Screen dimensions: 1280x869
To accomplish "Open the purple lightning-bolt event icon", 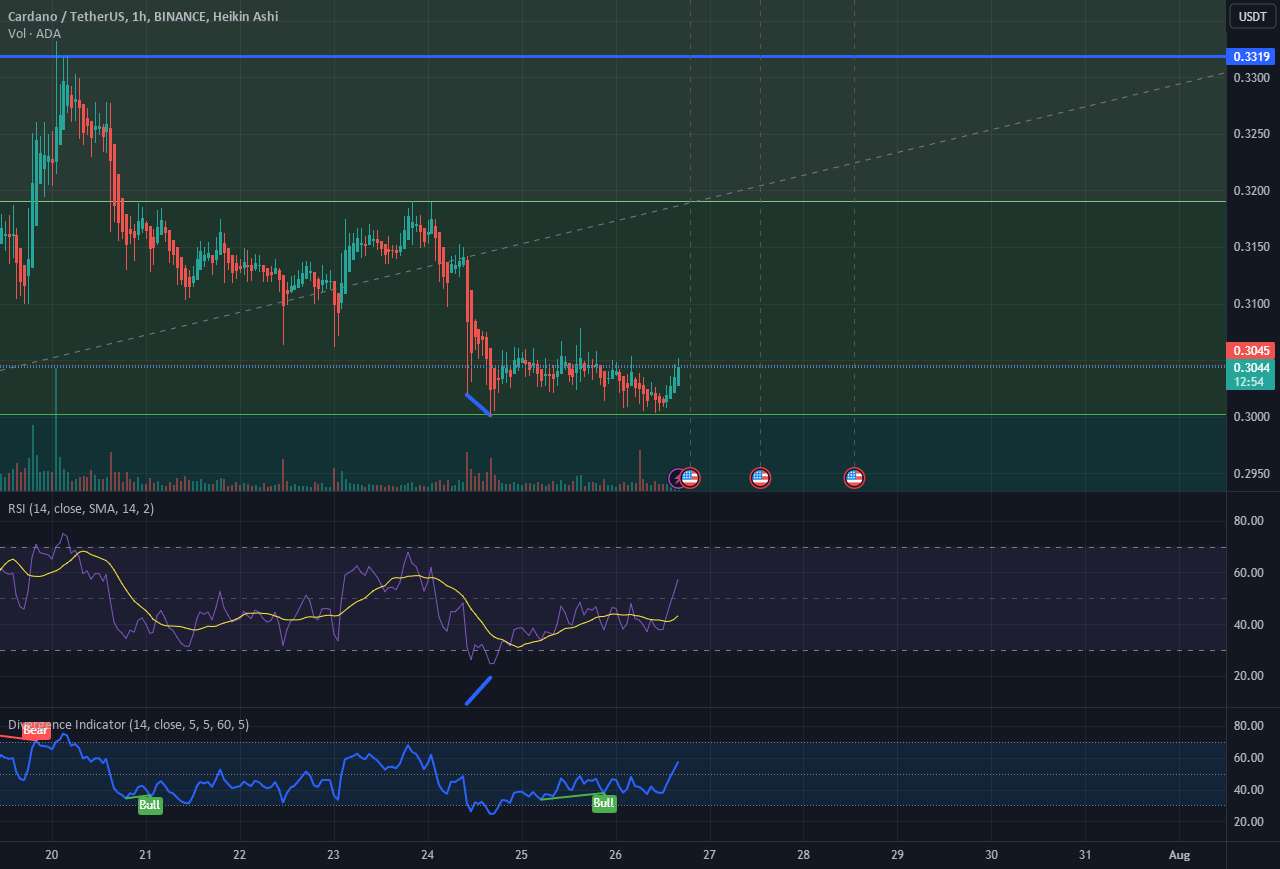I will [677, 478].
